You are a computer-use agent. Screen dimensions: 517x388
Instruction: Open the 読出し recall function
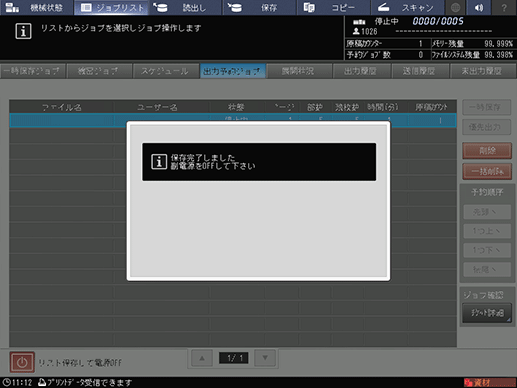pyautogui.click(x=185, y=7)
